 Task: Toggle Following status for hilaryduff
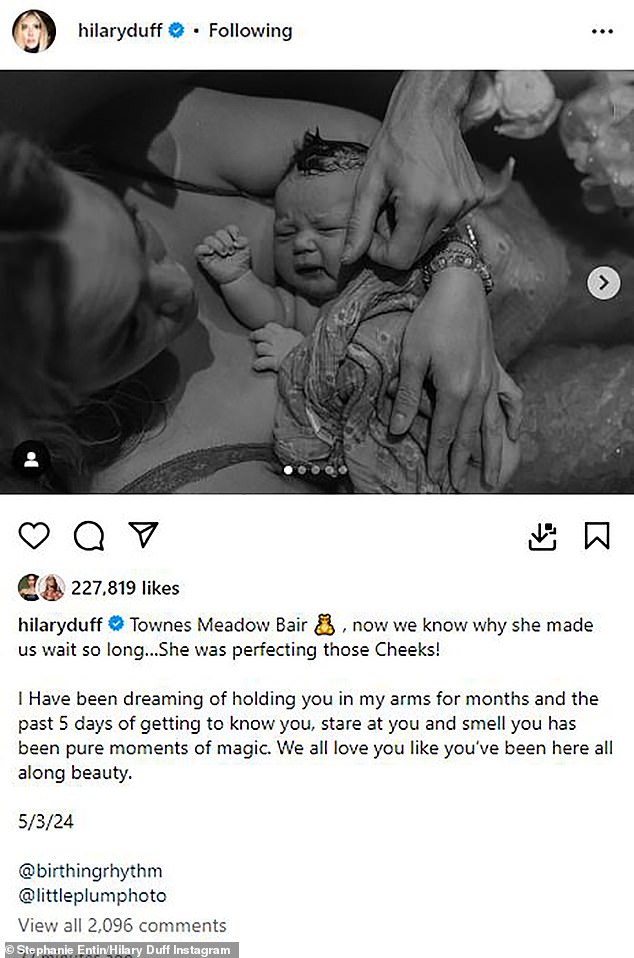[x=250, y=31]
